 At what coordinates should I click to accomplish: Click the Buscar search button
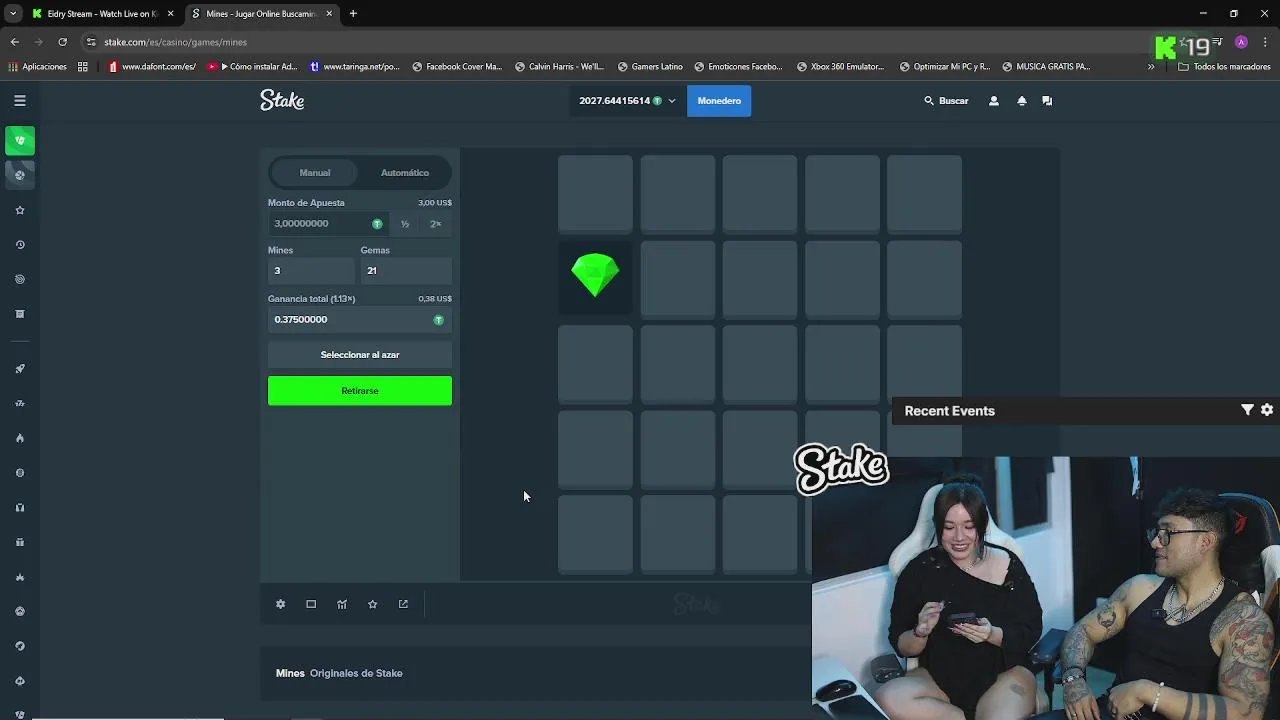point(946,101)
